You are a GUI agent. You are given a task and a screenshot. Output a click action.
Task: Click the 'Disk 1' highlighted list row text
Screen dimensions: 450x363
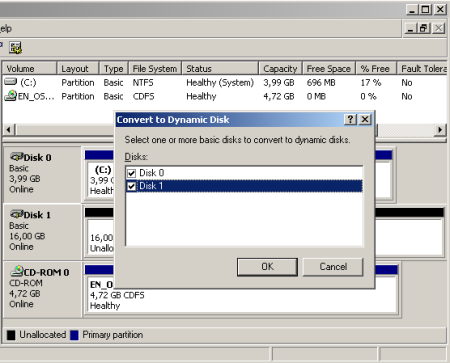[x=151, y=186]
